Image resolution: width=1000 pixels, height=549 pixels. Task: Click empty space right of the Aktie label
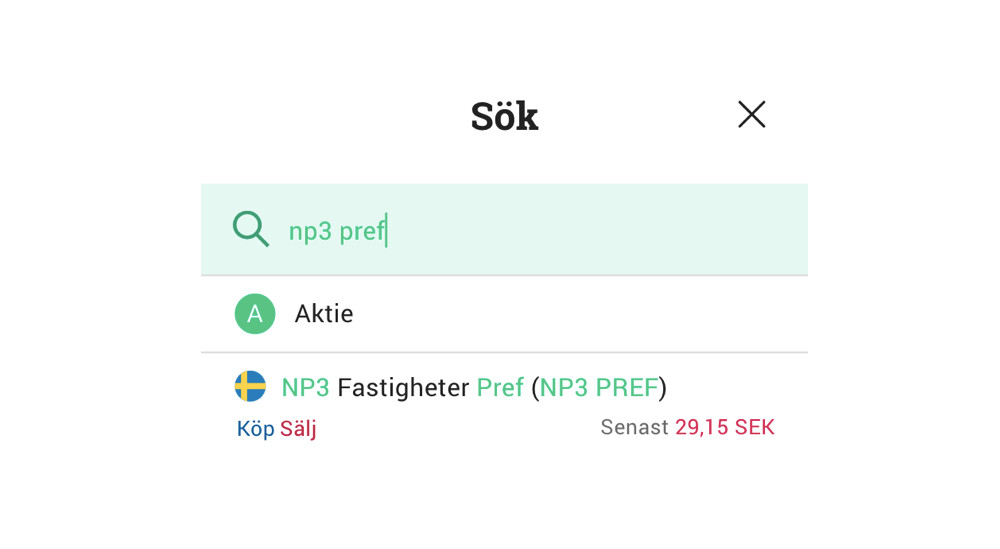coord(580,314)
